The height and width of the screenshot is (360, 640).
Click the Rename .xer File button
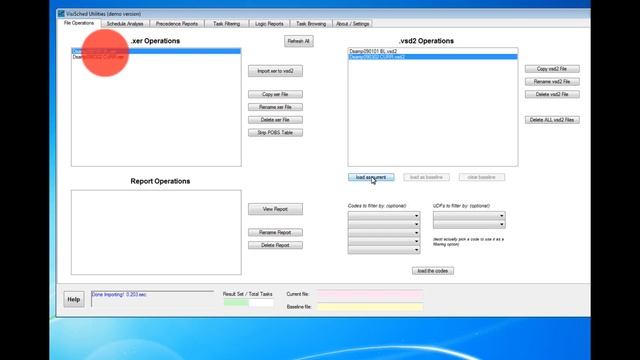click(275, 107)
